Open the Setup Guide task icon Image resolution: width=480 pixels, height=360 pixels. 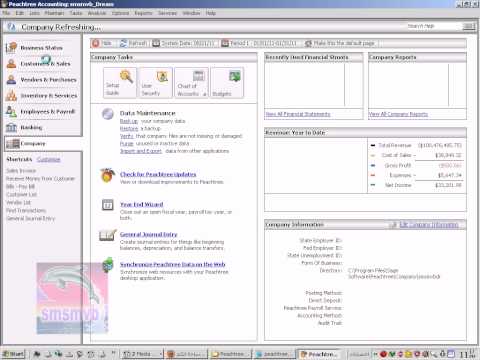pyautogui.click(x=120, y=82)
